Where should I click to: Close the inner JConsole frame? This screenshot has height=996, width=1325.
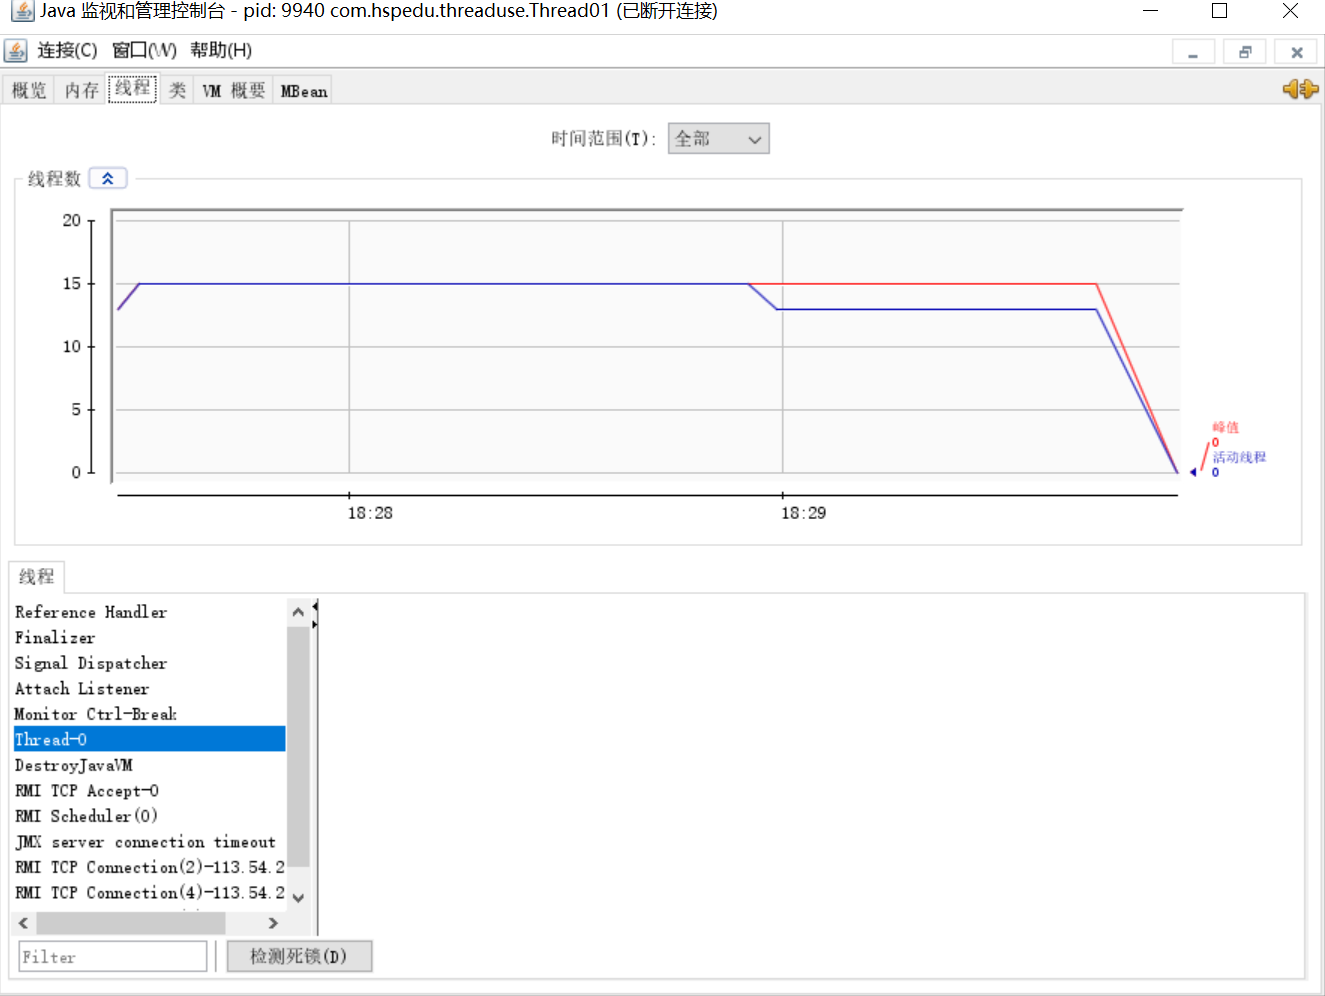tap(1297, 53)
